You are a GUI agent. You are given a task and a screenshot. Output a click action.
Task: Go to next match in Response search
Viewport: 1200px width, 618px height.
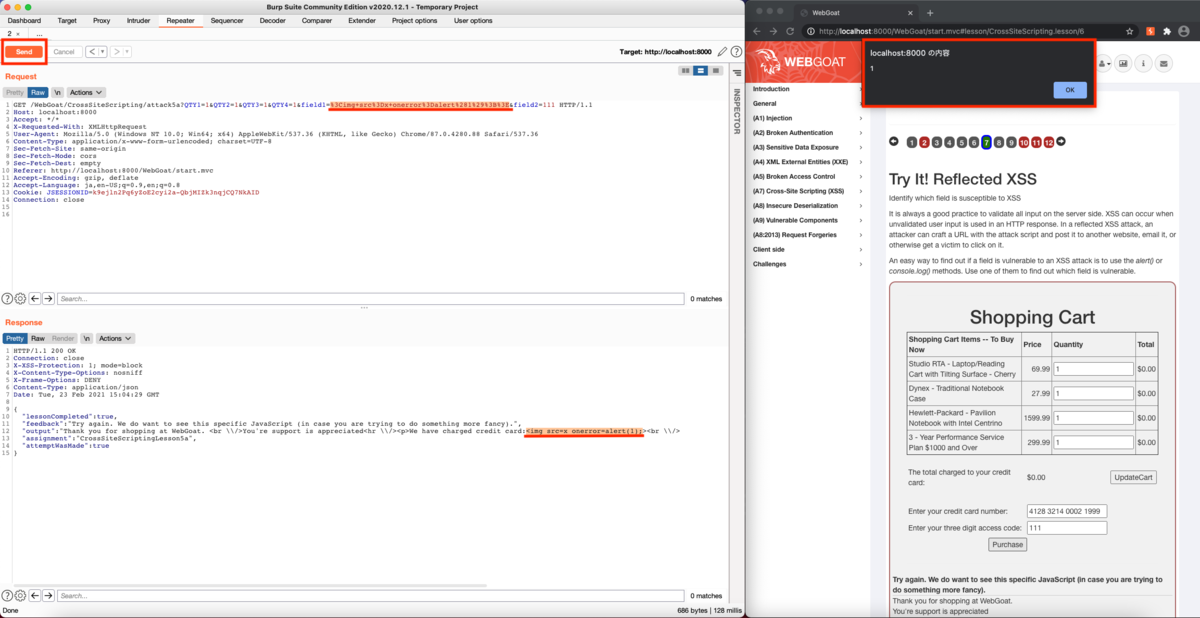pyautogui.click(x=48, y=596)
